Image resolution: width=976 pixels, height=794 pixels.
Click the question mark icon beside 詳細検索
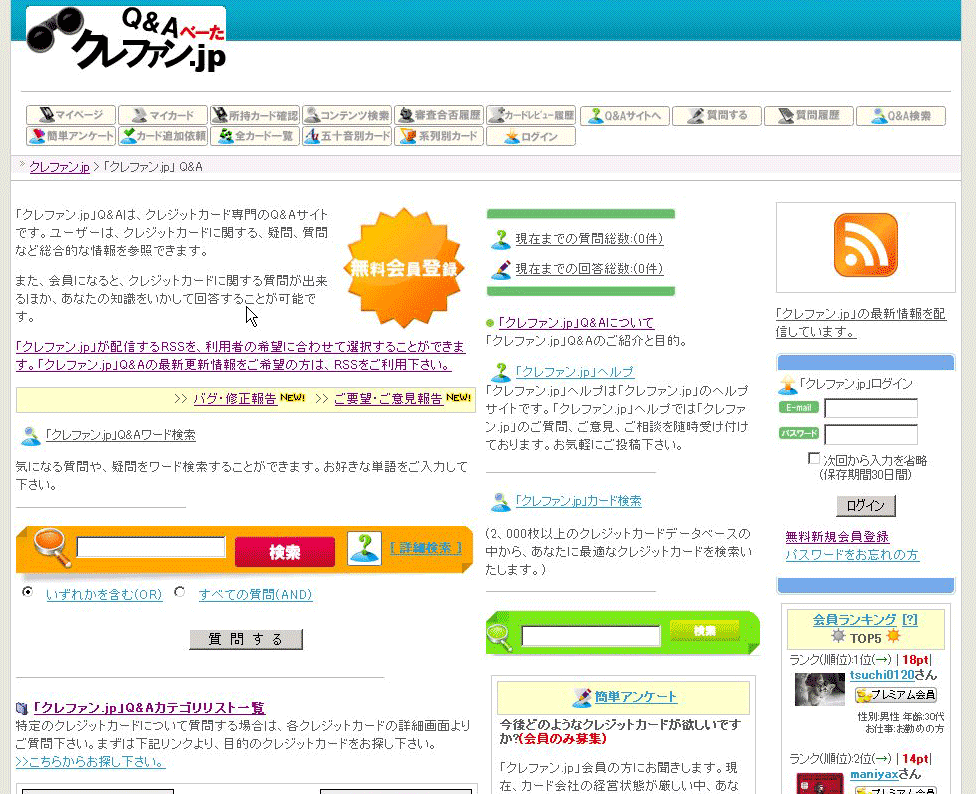[x=364, y=548]
